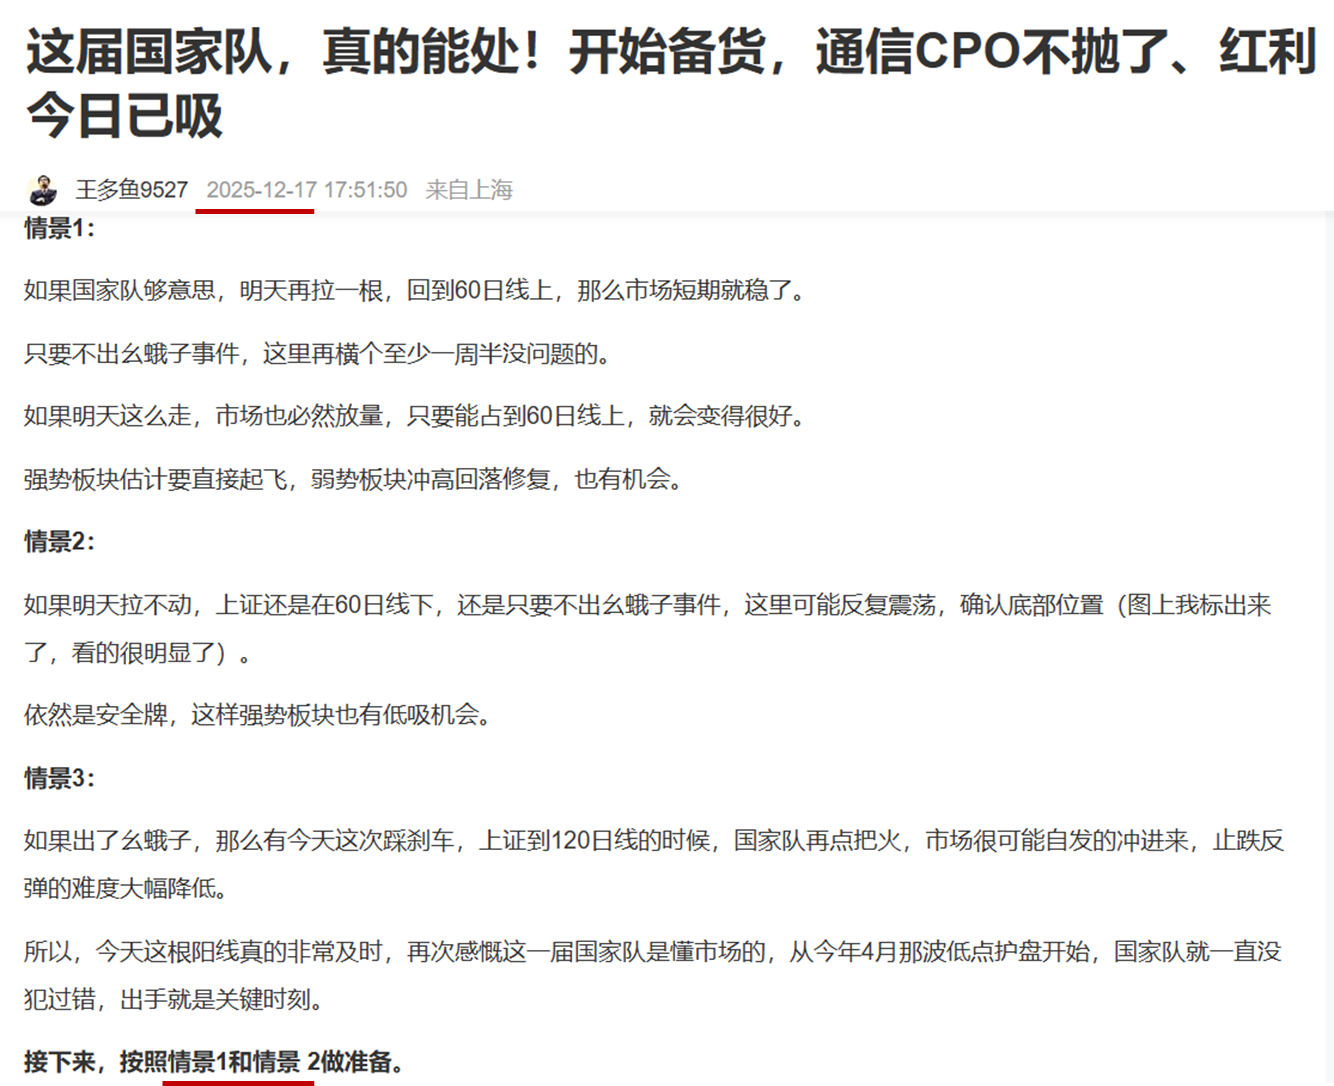The image size is (1334, 1086).
Task: Select the post timestamp 2025-12-17 17:51:50
Action: click(307, 190)
